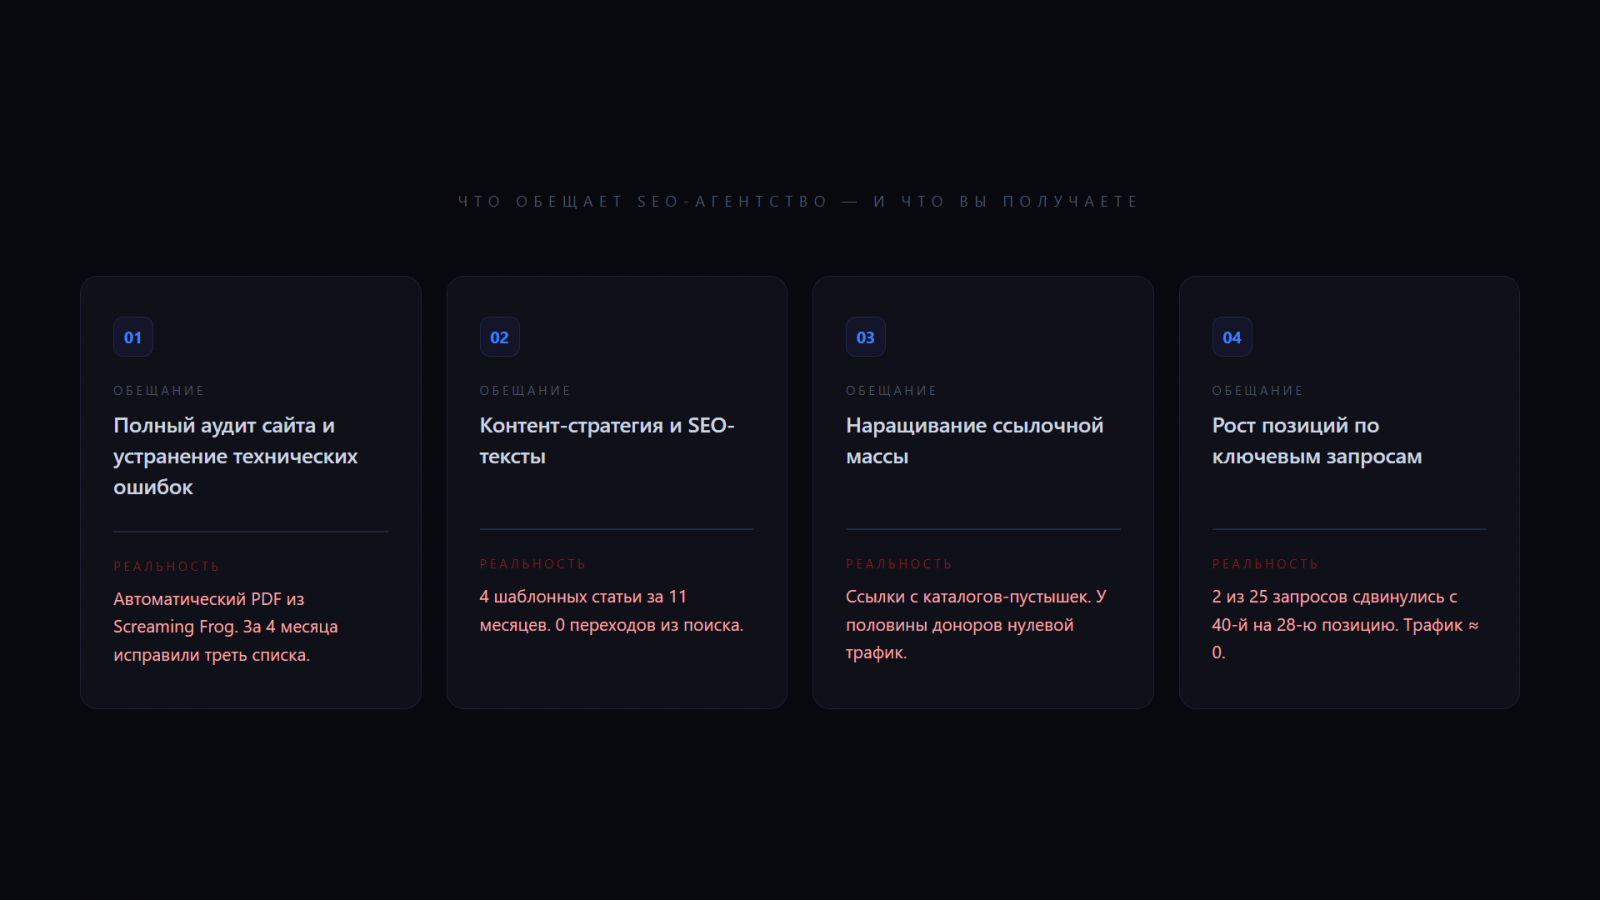The height and width of the screenshot is (900, 1600).
Task: Click 'Ссылки с каталогов-пустышек' reality text
Action: click(975, 625)
